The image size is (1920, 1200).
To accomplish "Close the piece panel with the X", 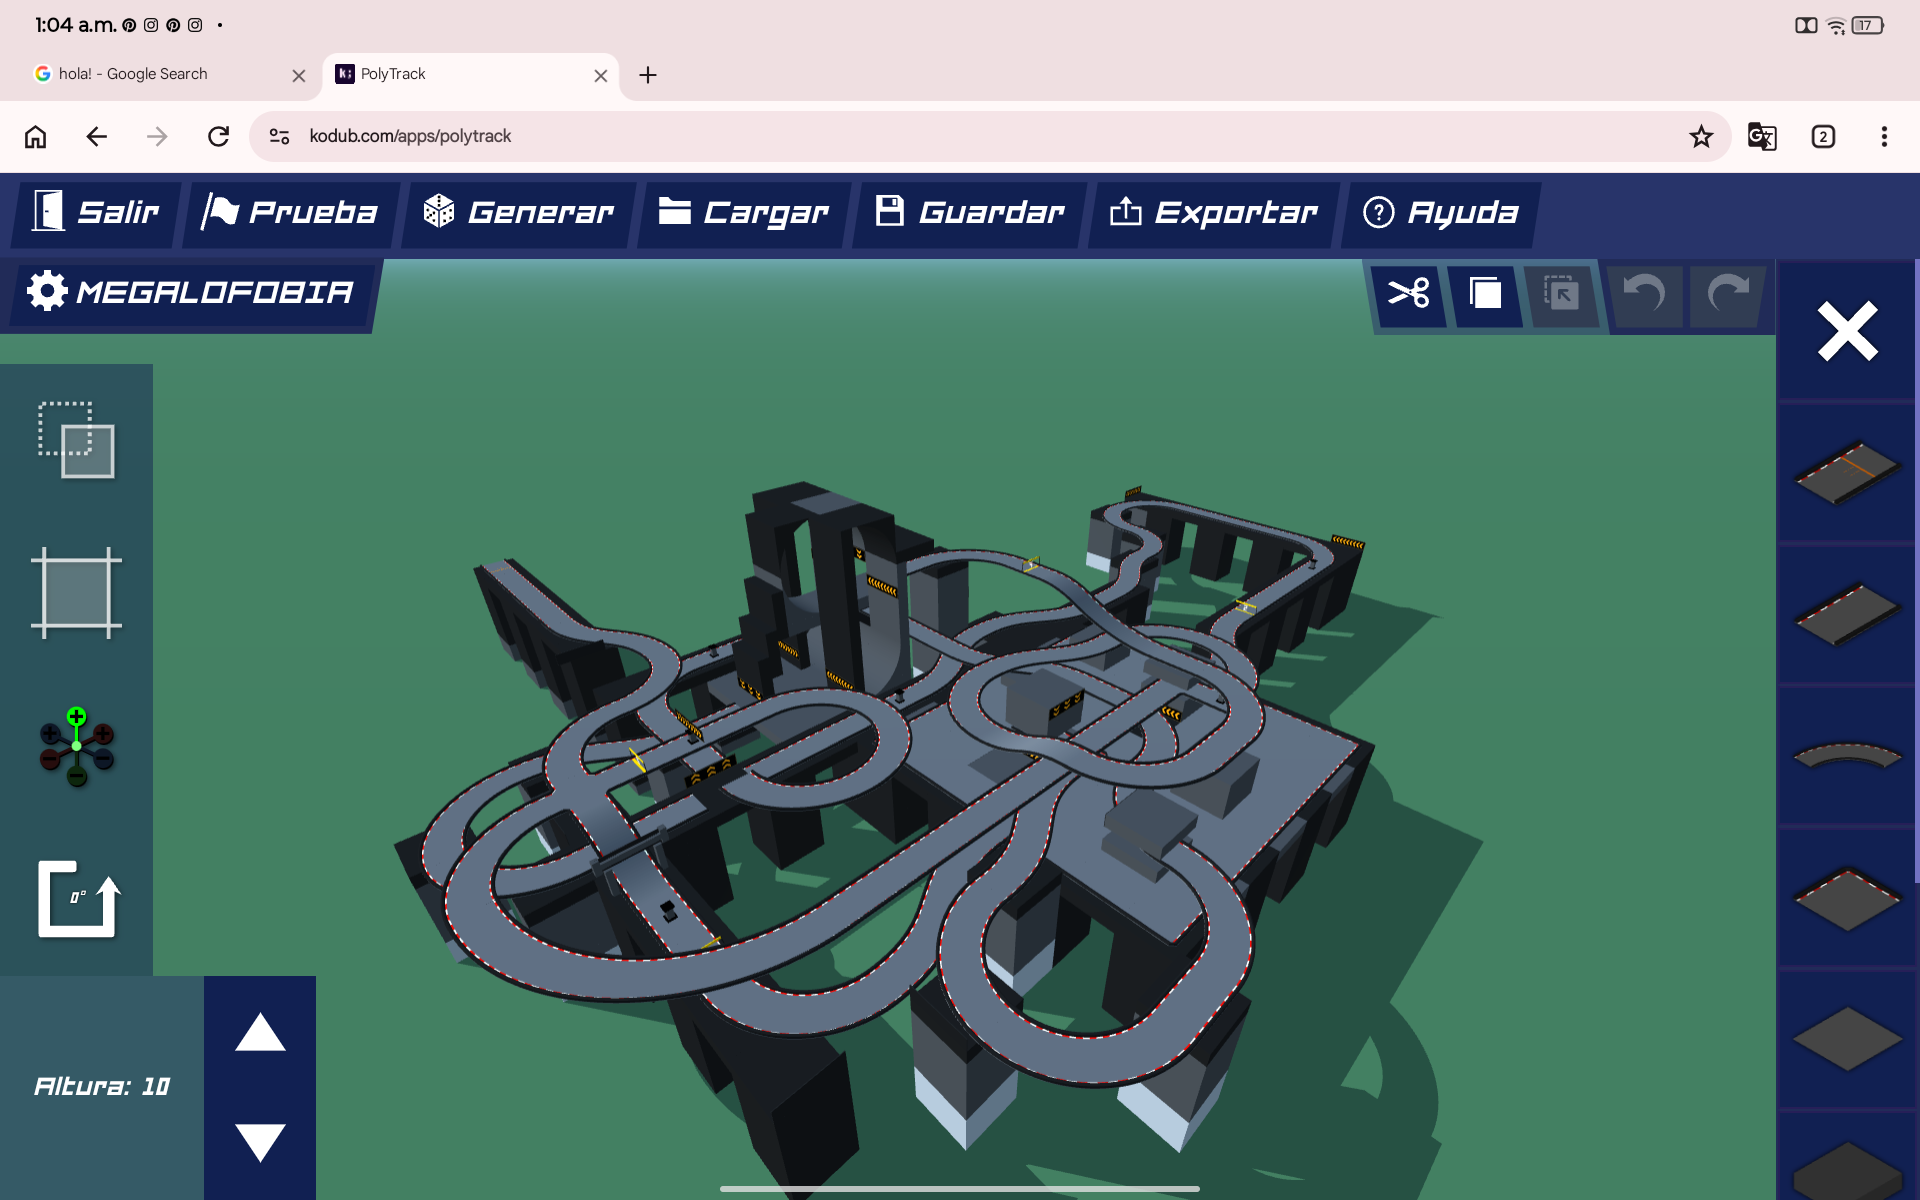I will point(1847,331).
